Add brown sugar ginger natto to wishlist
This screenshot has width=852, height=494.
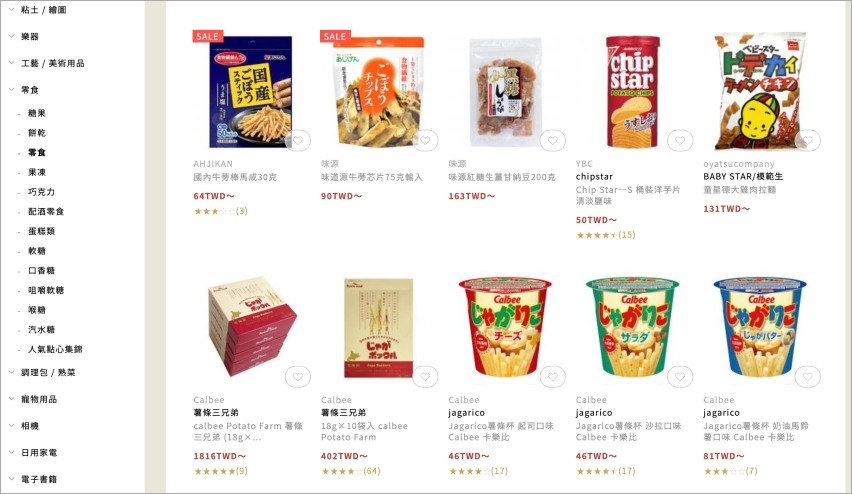[553, 141]
